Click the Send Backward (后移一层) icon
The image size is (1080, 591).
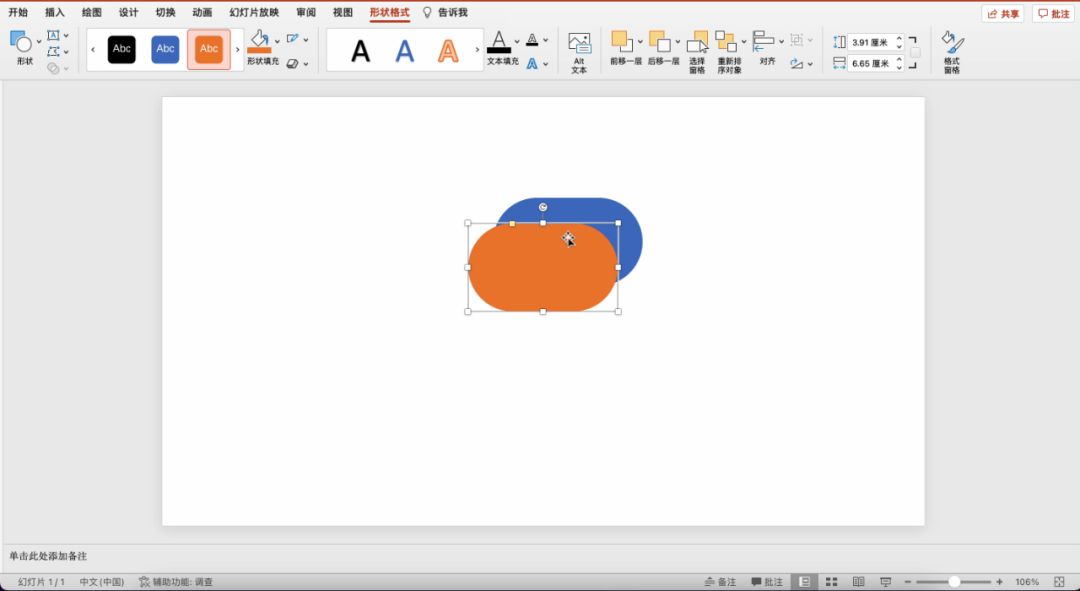point(659,41)
